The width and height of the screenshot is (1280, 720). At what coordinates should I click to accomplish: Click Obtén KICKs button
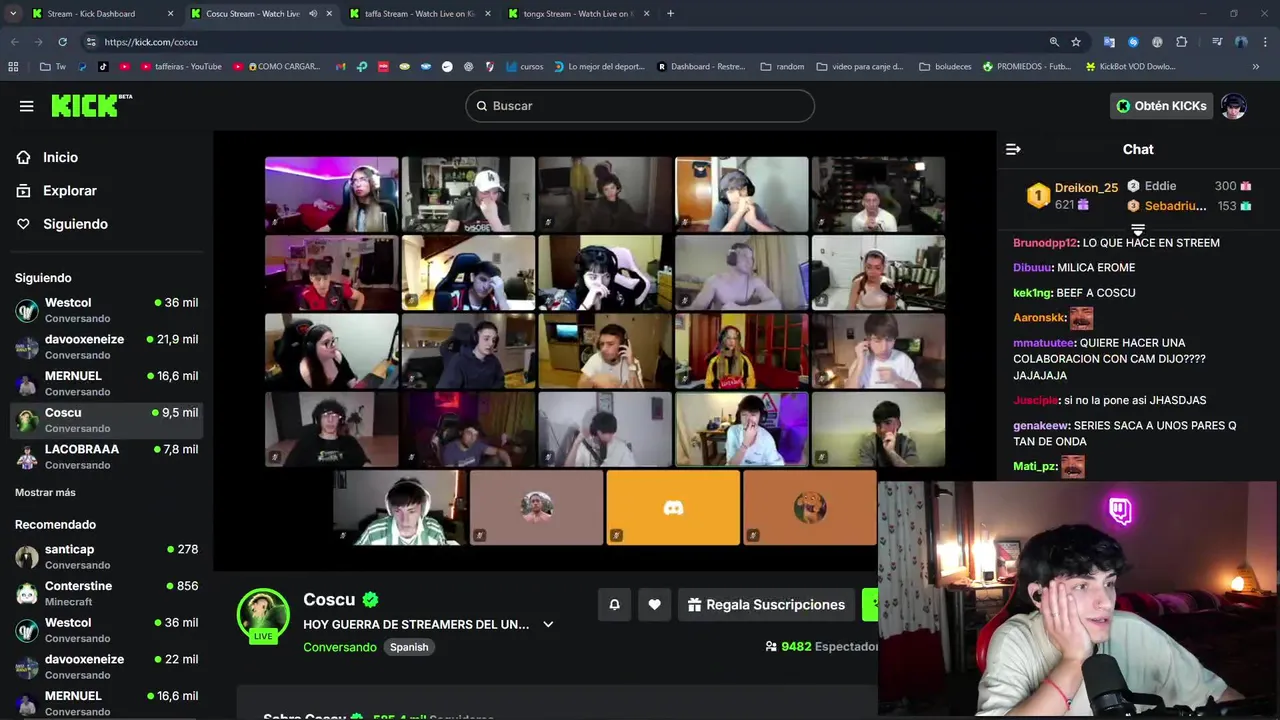click(1161, 106)
